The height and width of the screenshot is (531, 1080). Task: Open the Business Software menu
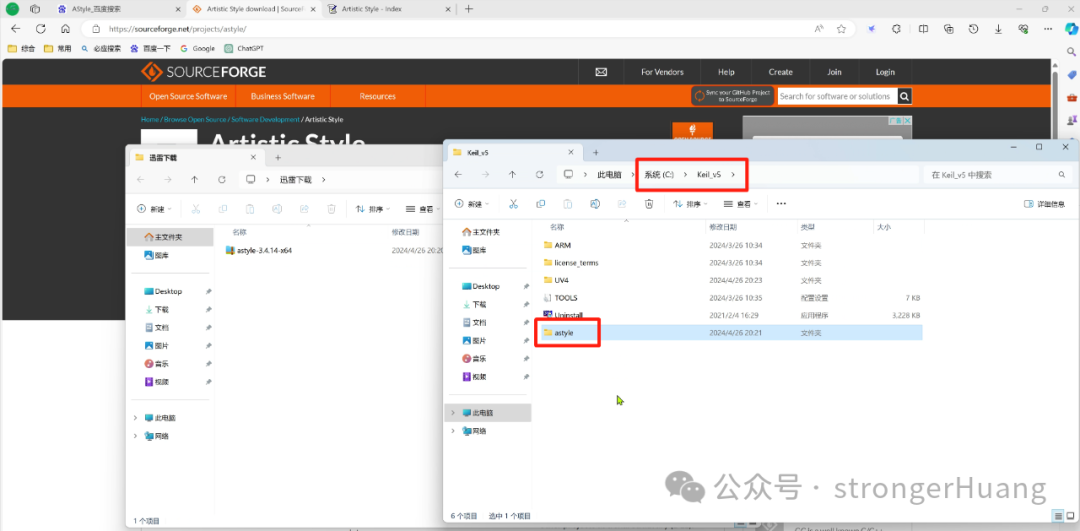click(282, 96)
